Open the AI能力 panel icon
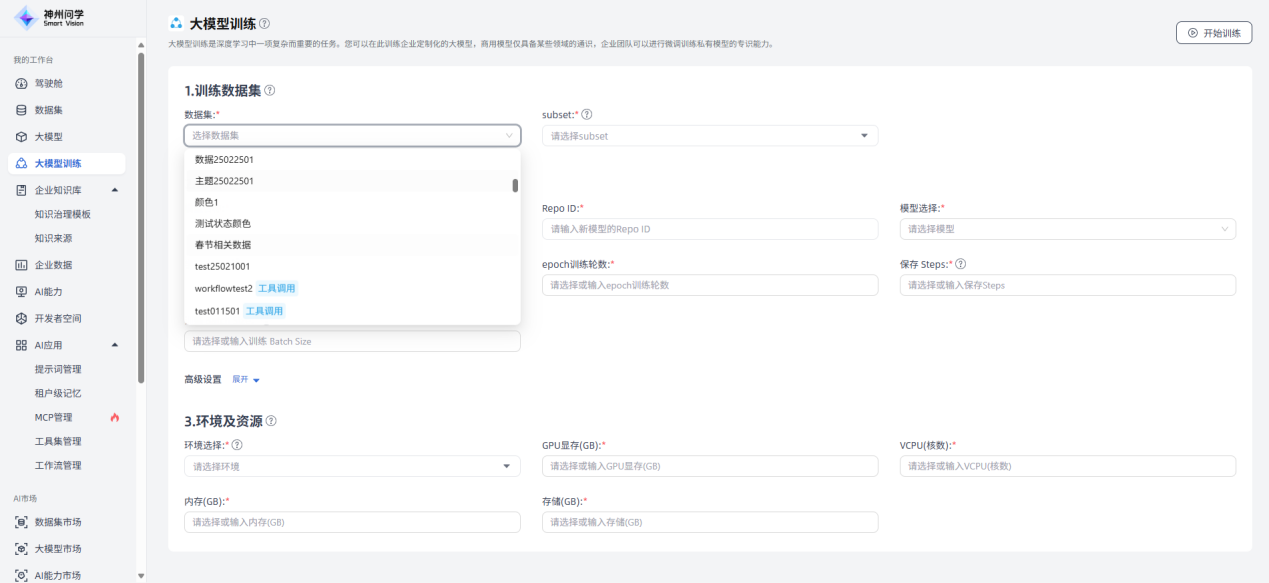 (22, 291)
